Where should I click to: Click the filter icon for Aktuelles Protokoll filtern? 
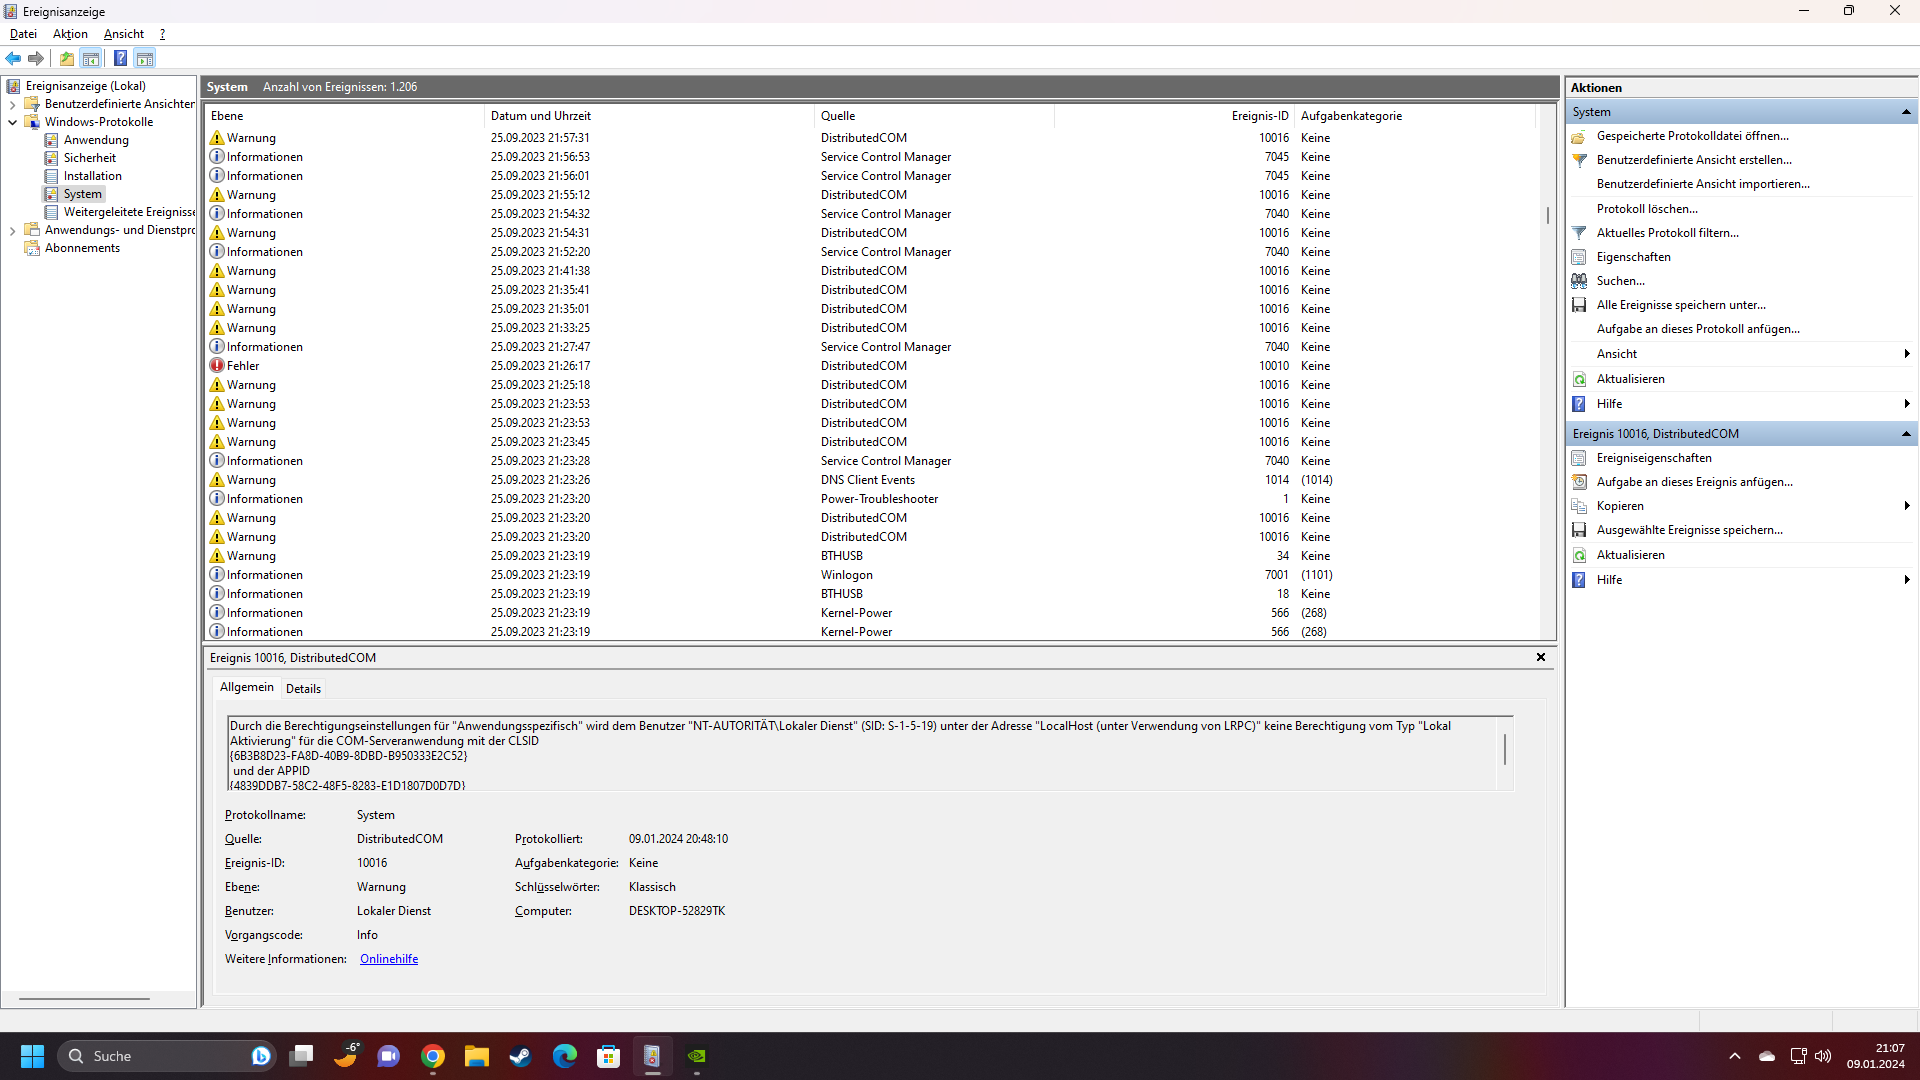click(x=1579, y=233)
